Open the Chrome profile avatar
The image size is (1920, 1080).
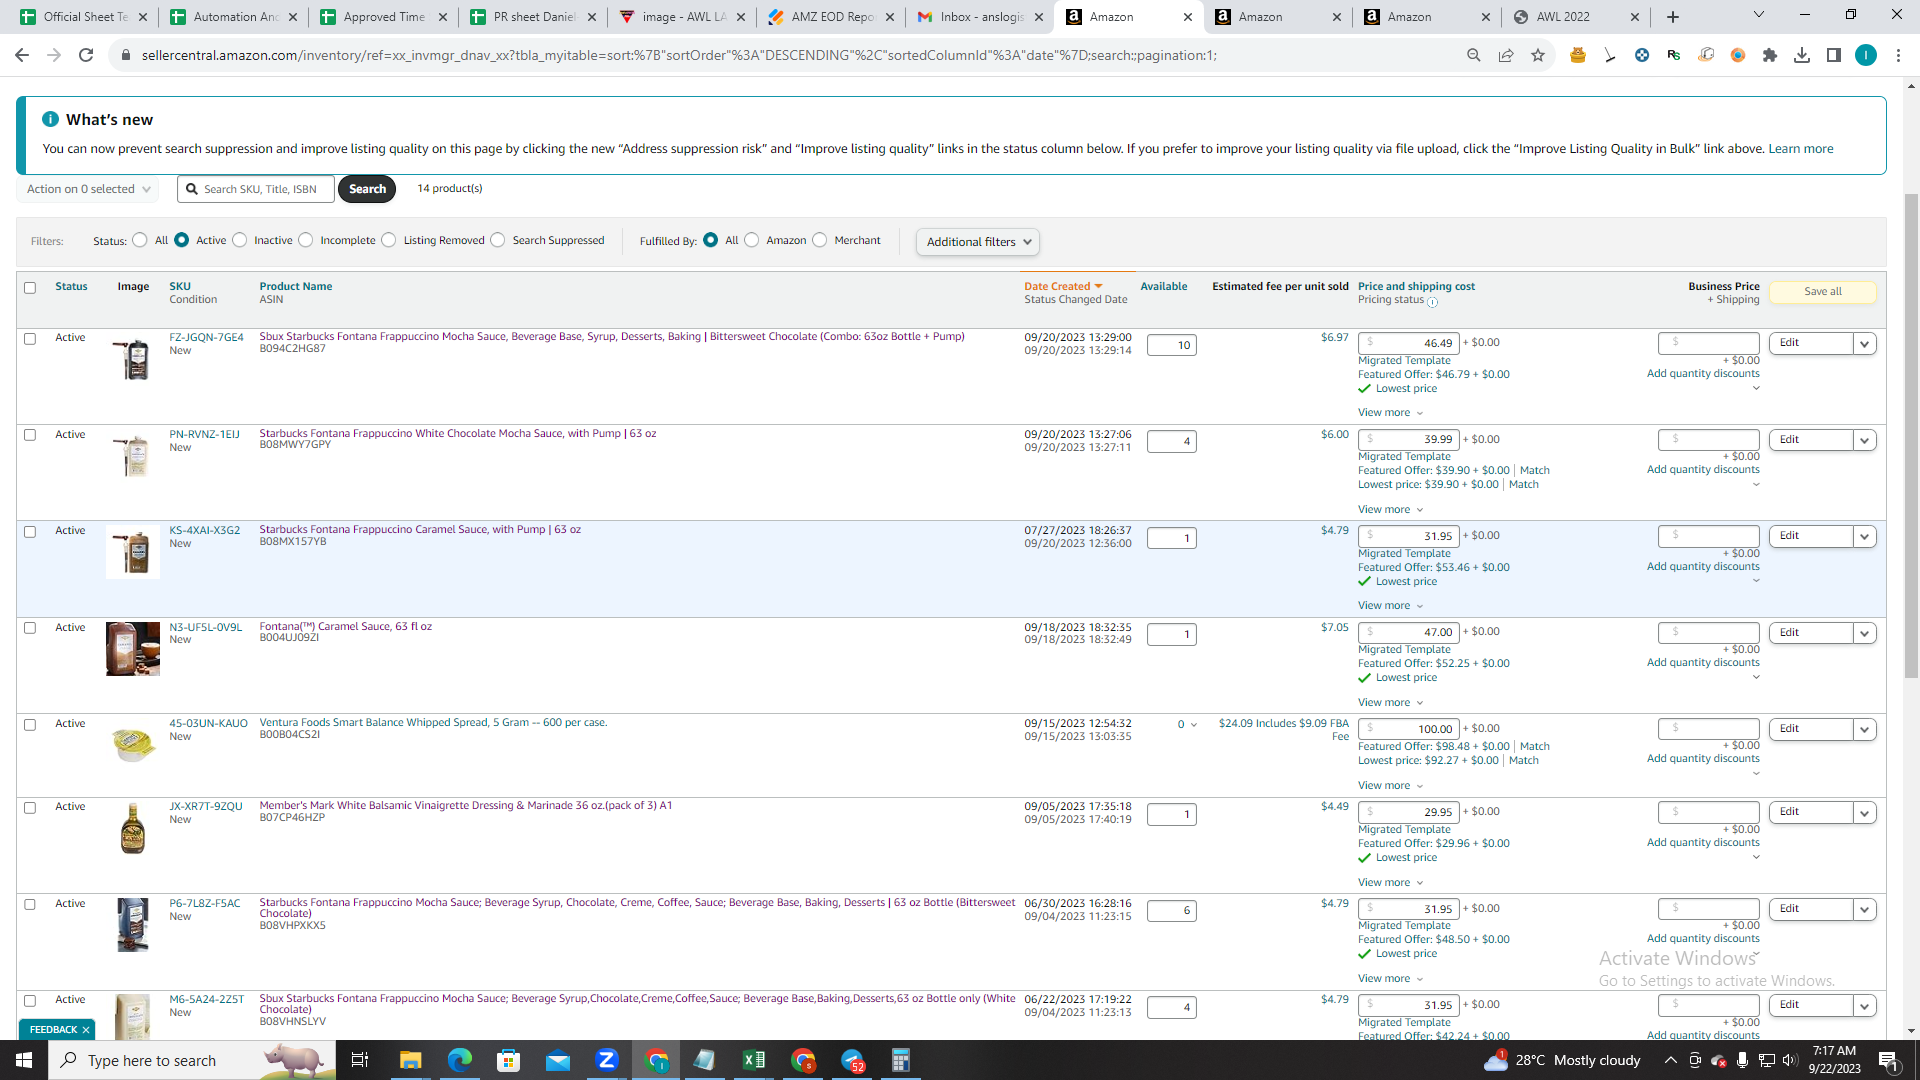1866,55
